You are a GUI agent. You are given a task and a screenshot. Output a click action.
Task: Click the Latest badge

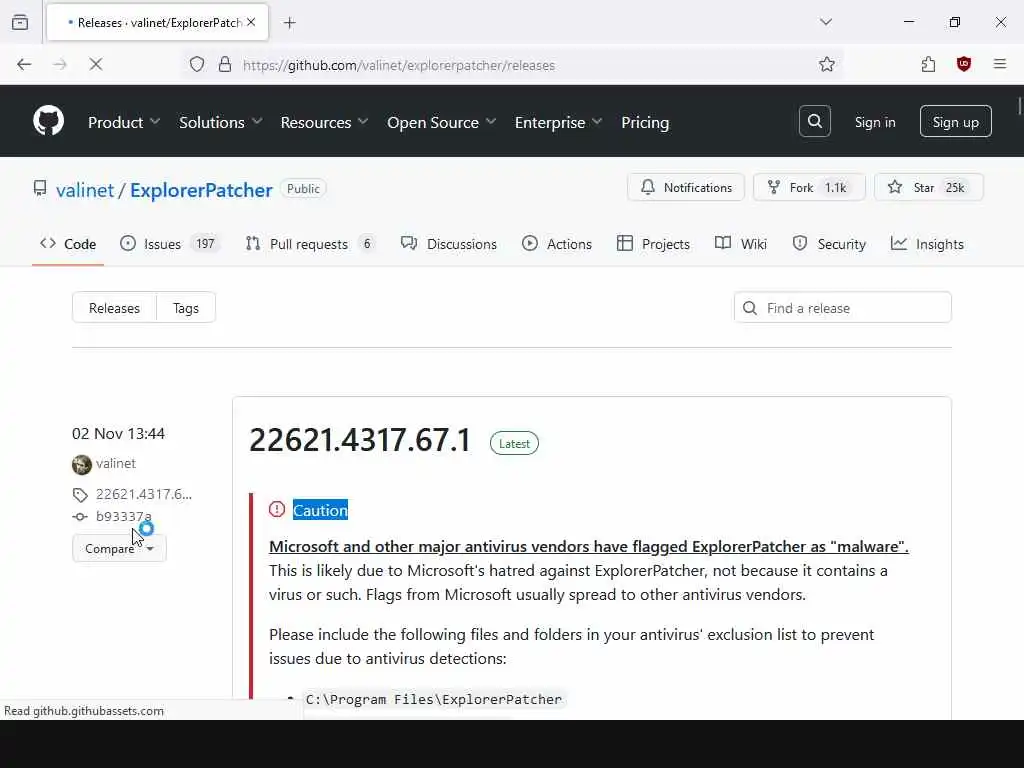[514, 443]
